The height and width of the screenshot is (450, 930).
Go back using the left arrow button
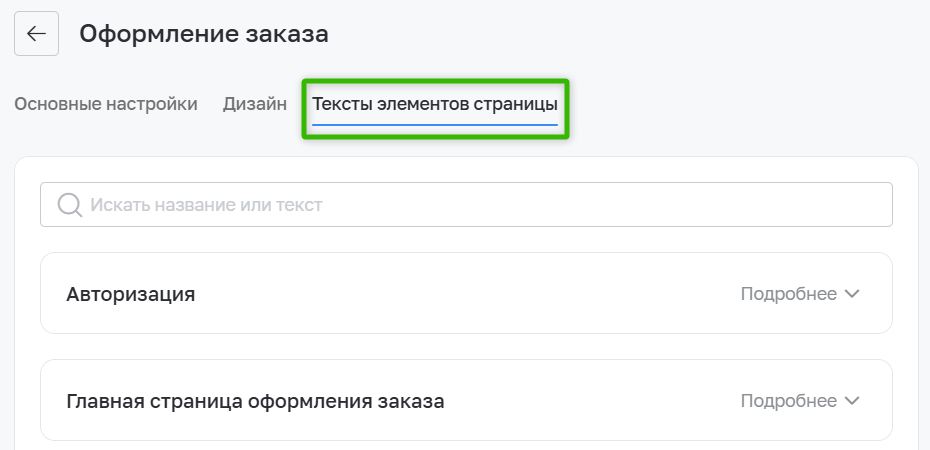pos(36,34)
